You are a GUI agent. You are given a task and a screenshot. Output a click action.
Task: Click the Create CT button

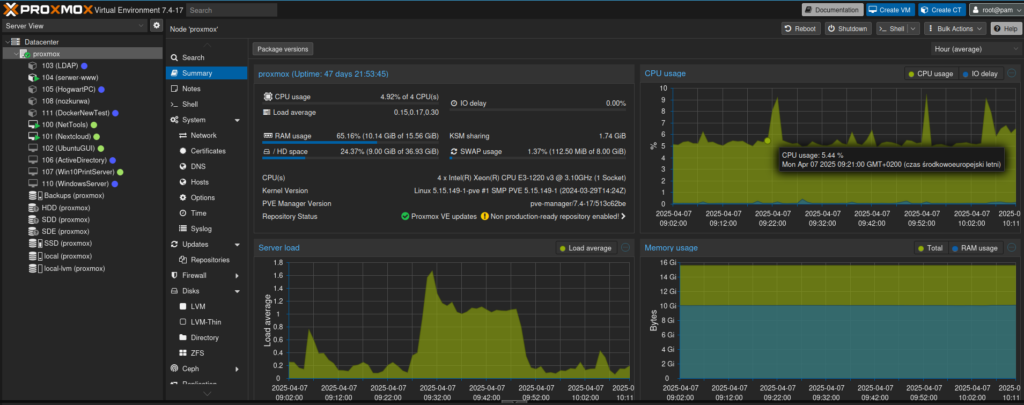[941, 10]
